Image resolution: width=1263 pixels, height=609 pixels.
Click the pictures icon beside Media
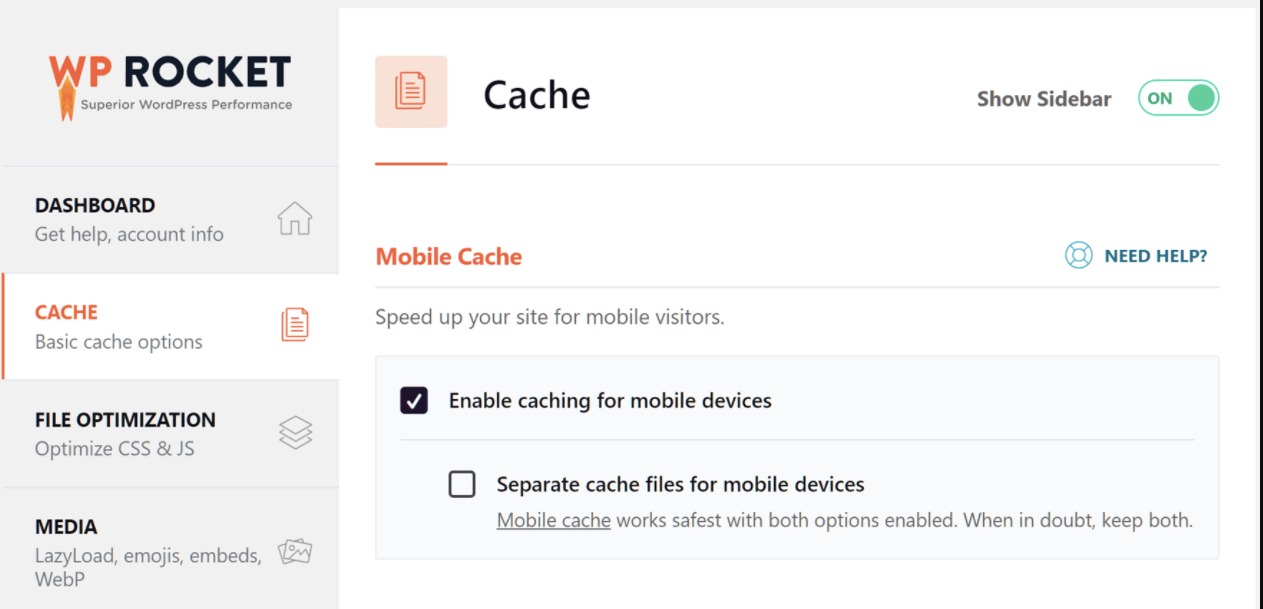[295, 551]
